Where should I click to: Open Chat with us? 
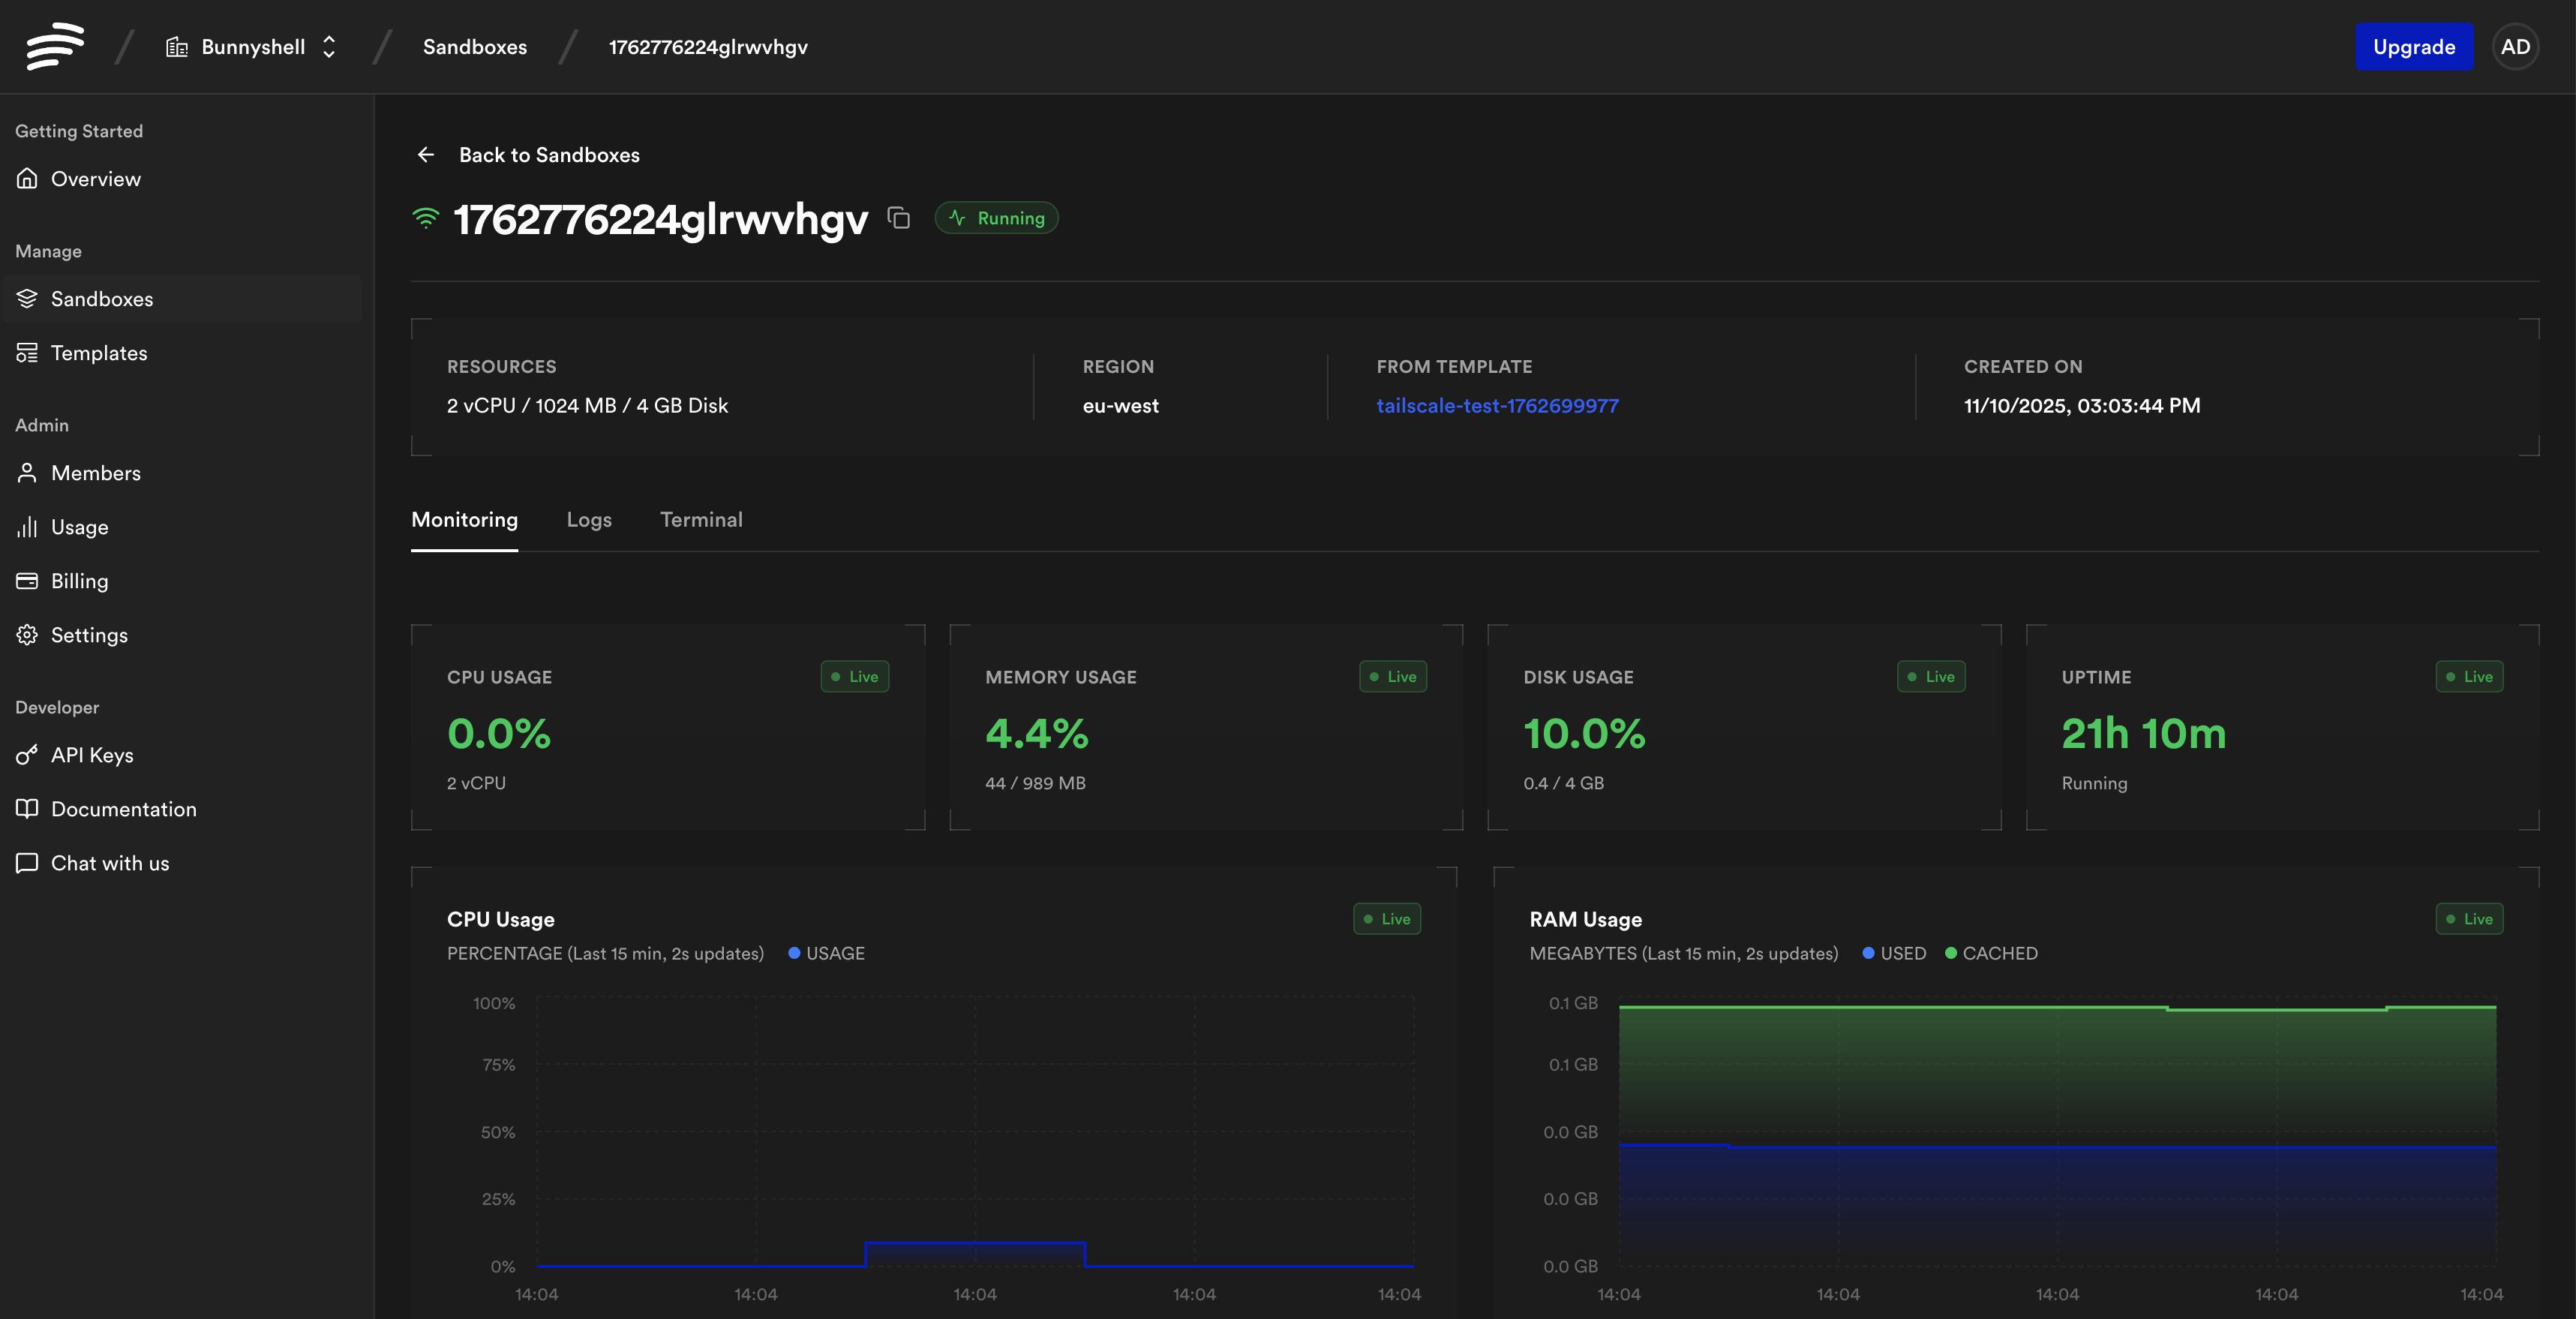pyautogui.click(x=110, y=862)
